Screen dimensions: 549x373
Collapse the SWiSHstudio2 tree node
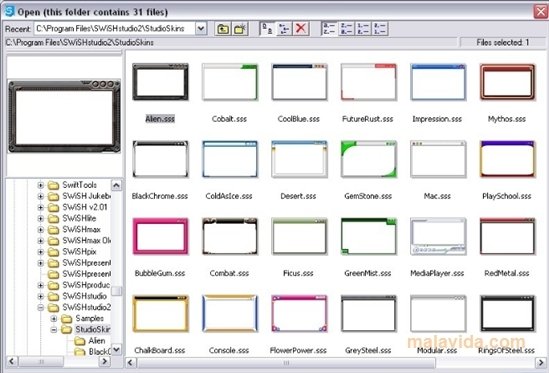[x=41, y=308]
